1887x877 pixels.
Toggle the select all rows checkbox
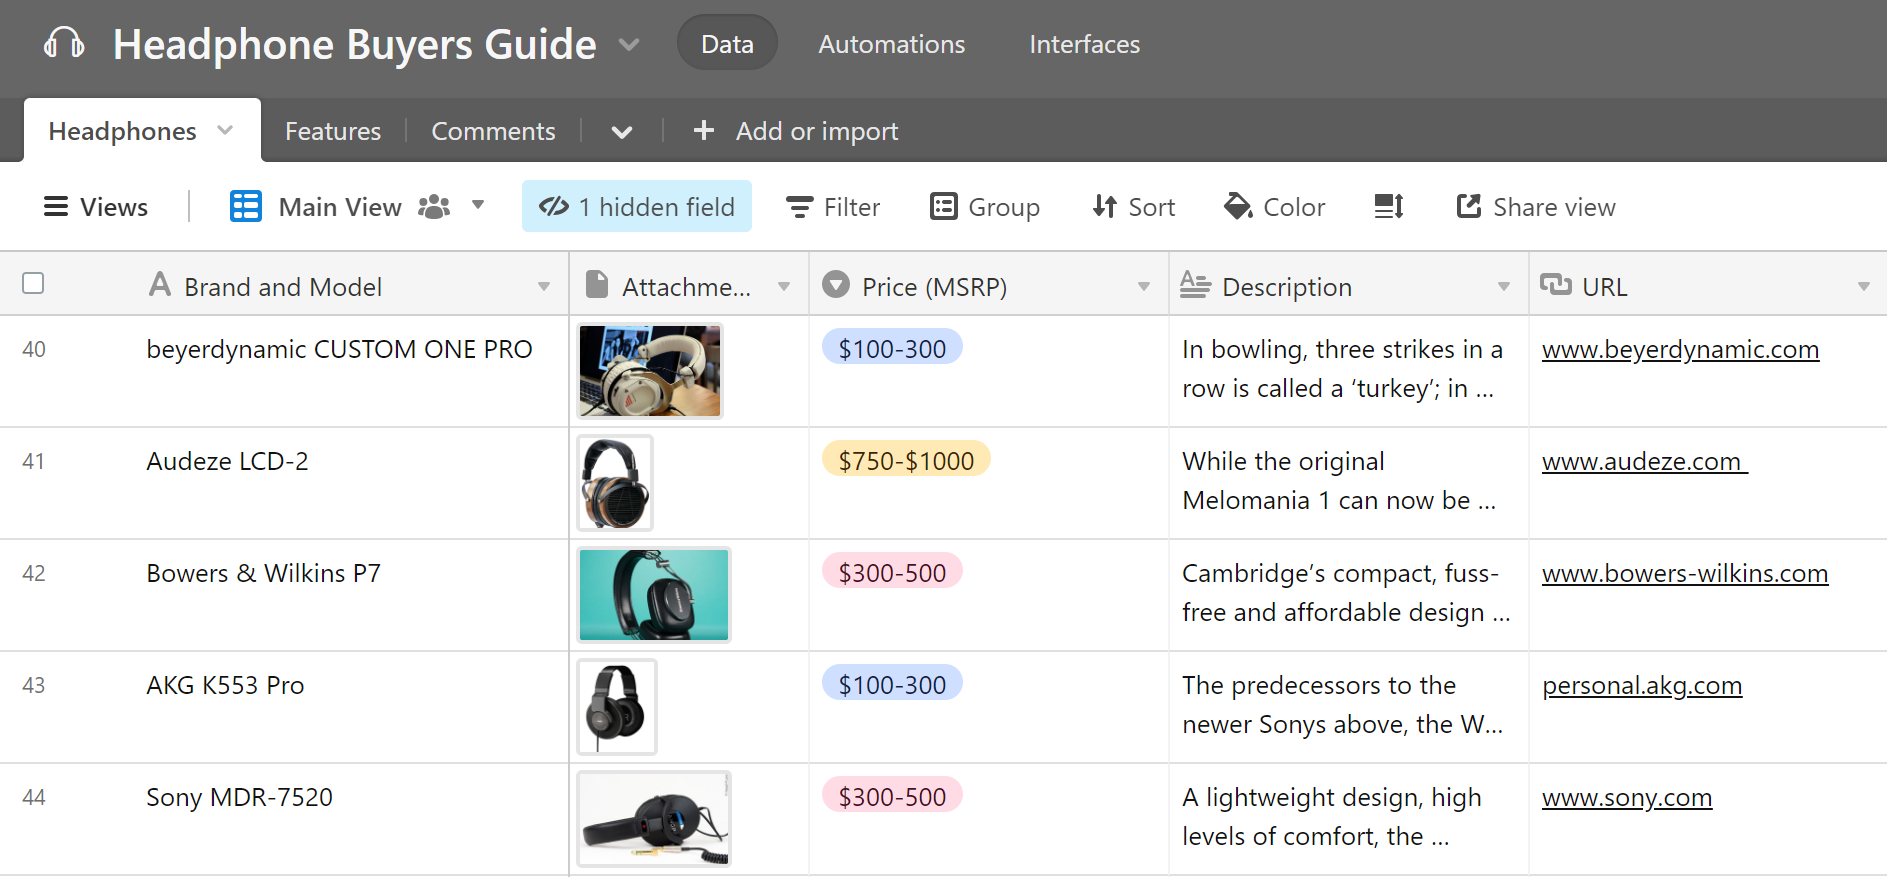(x=33, y=283)
